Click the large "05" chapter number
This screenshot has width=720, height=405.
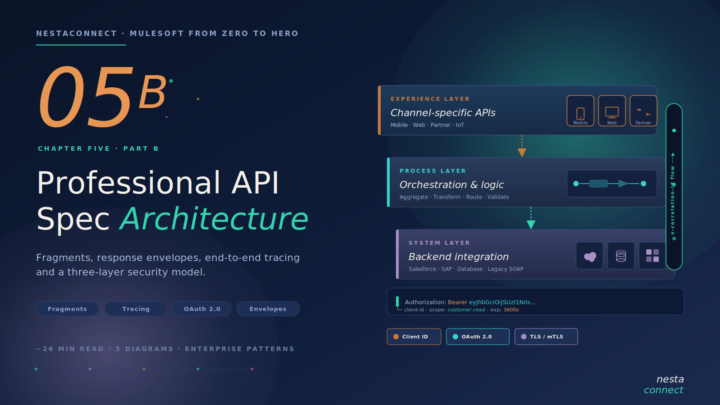click(86, 96)
